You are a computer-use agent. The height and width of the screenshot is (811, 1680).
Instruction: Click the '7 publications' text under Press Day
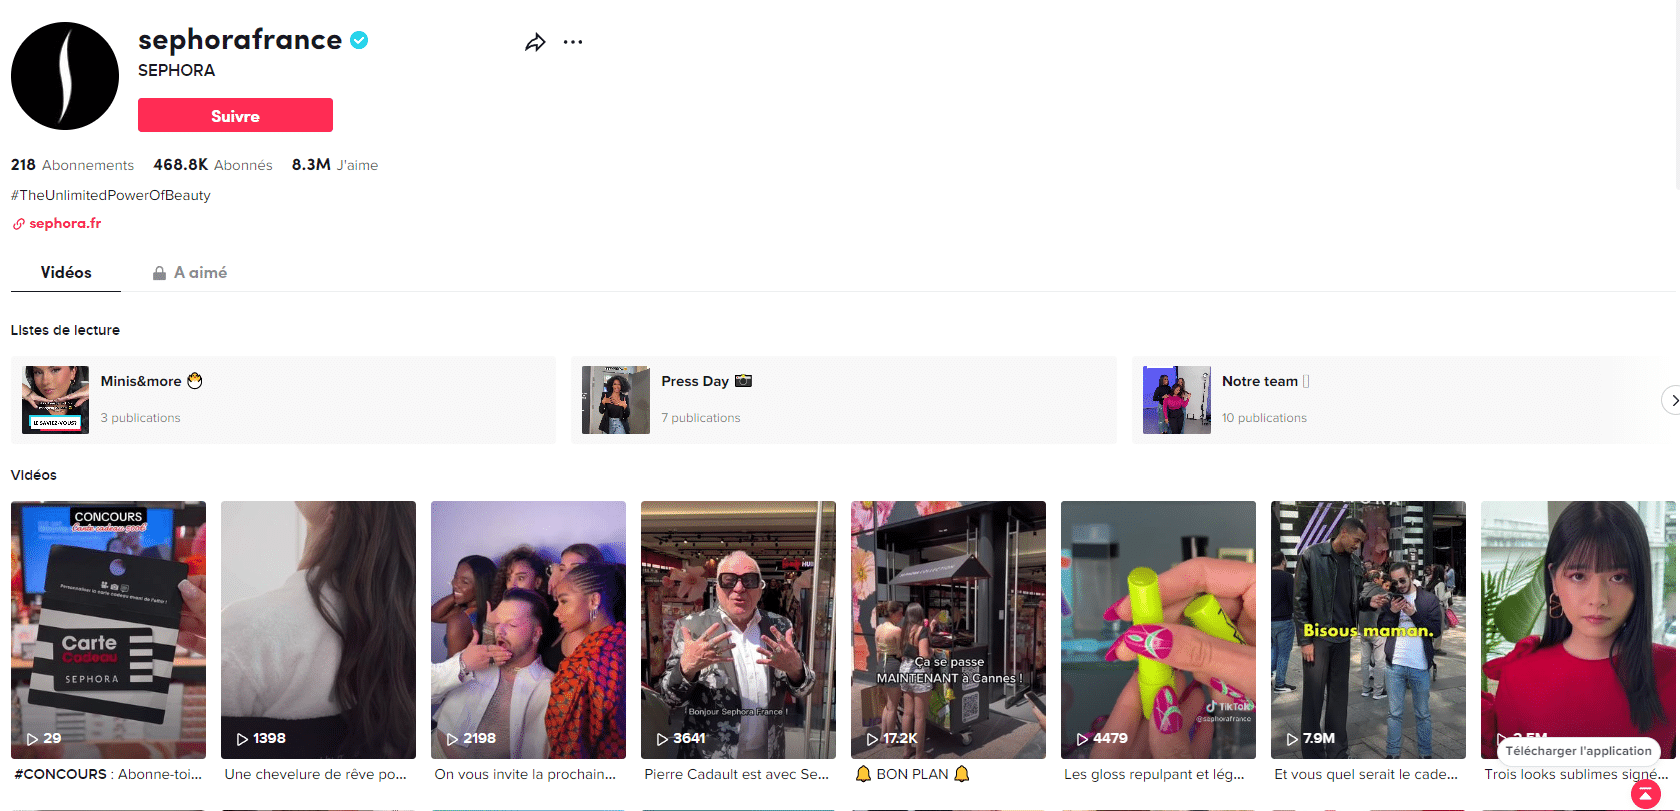[701, 418]
